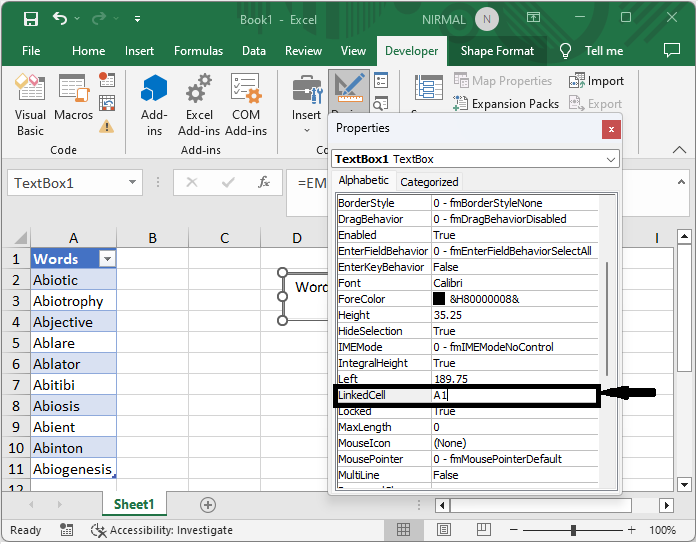Open Excel Add-ins manager
The height and width of the screenshot is (544, 698).
coord(199,106)
